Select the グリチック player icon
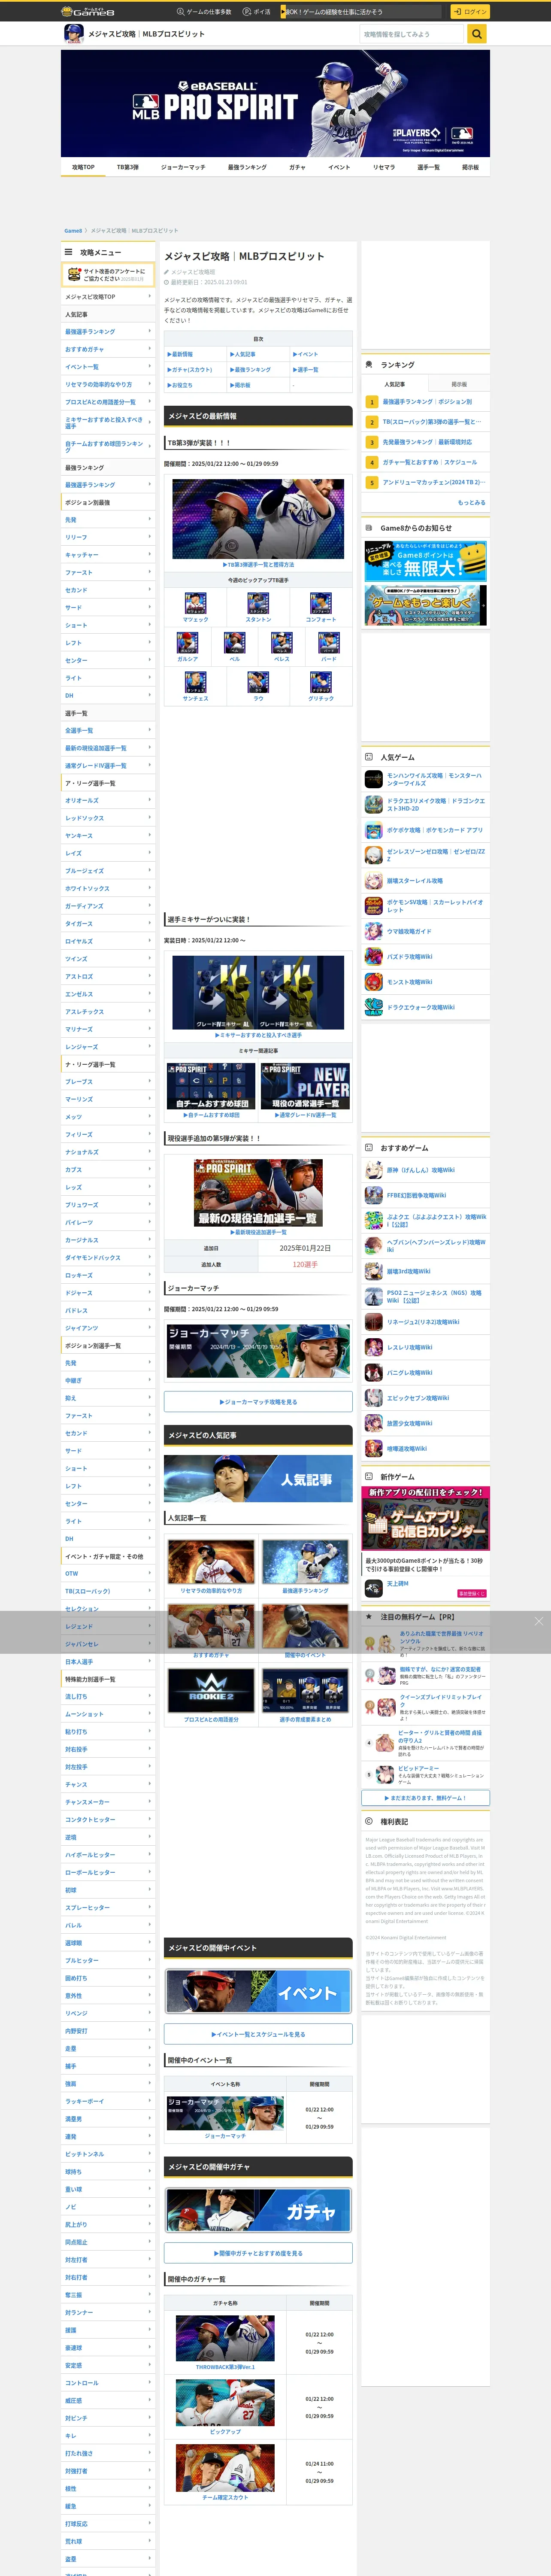The height and width of the screenshot is (2576, 551). coord(321,682)
